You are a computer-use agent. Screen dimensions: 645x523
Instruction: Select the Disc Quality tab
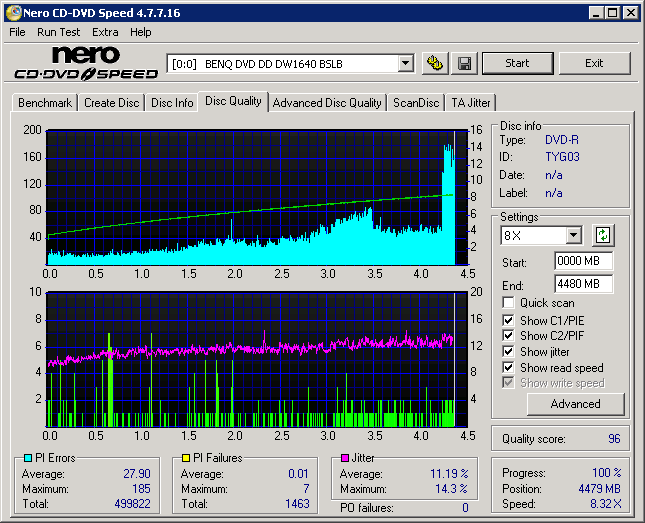tap(233, 101)
